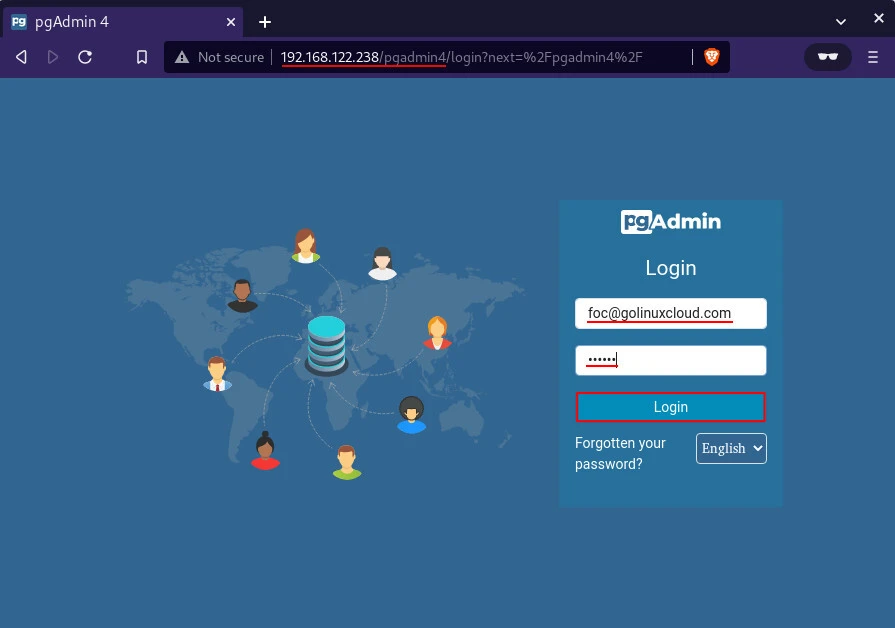This screenshot has width=895, height=628.
Task: Close the pgAdmin 4 tab
Action: point(230,21)
